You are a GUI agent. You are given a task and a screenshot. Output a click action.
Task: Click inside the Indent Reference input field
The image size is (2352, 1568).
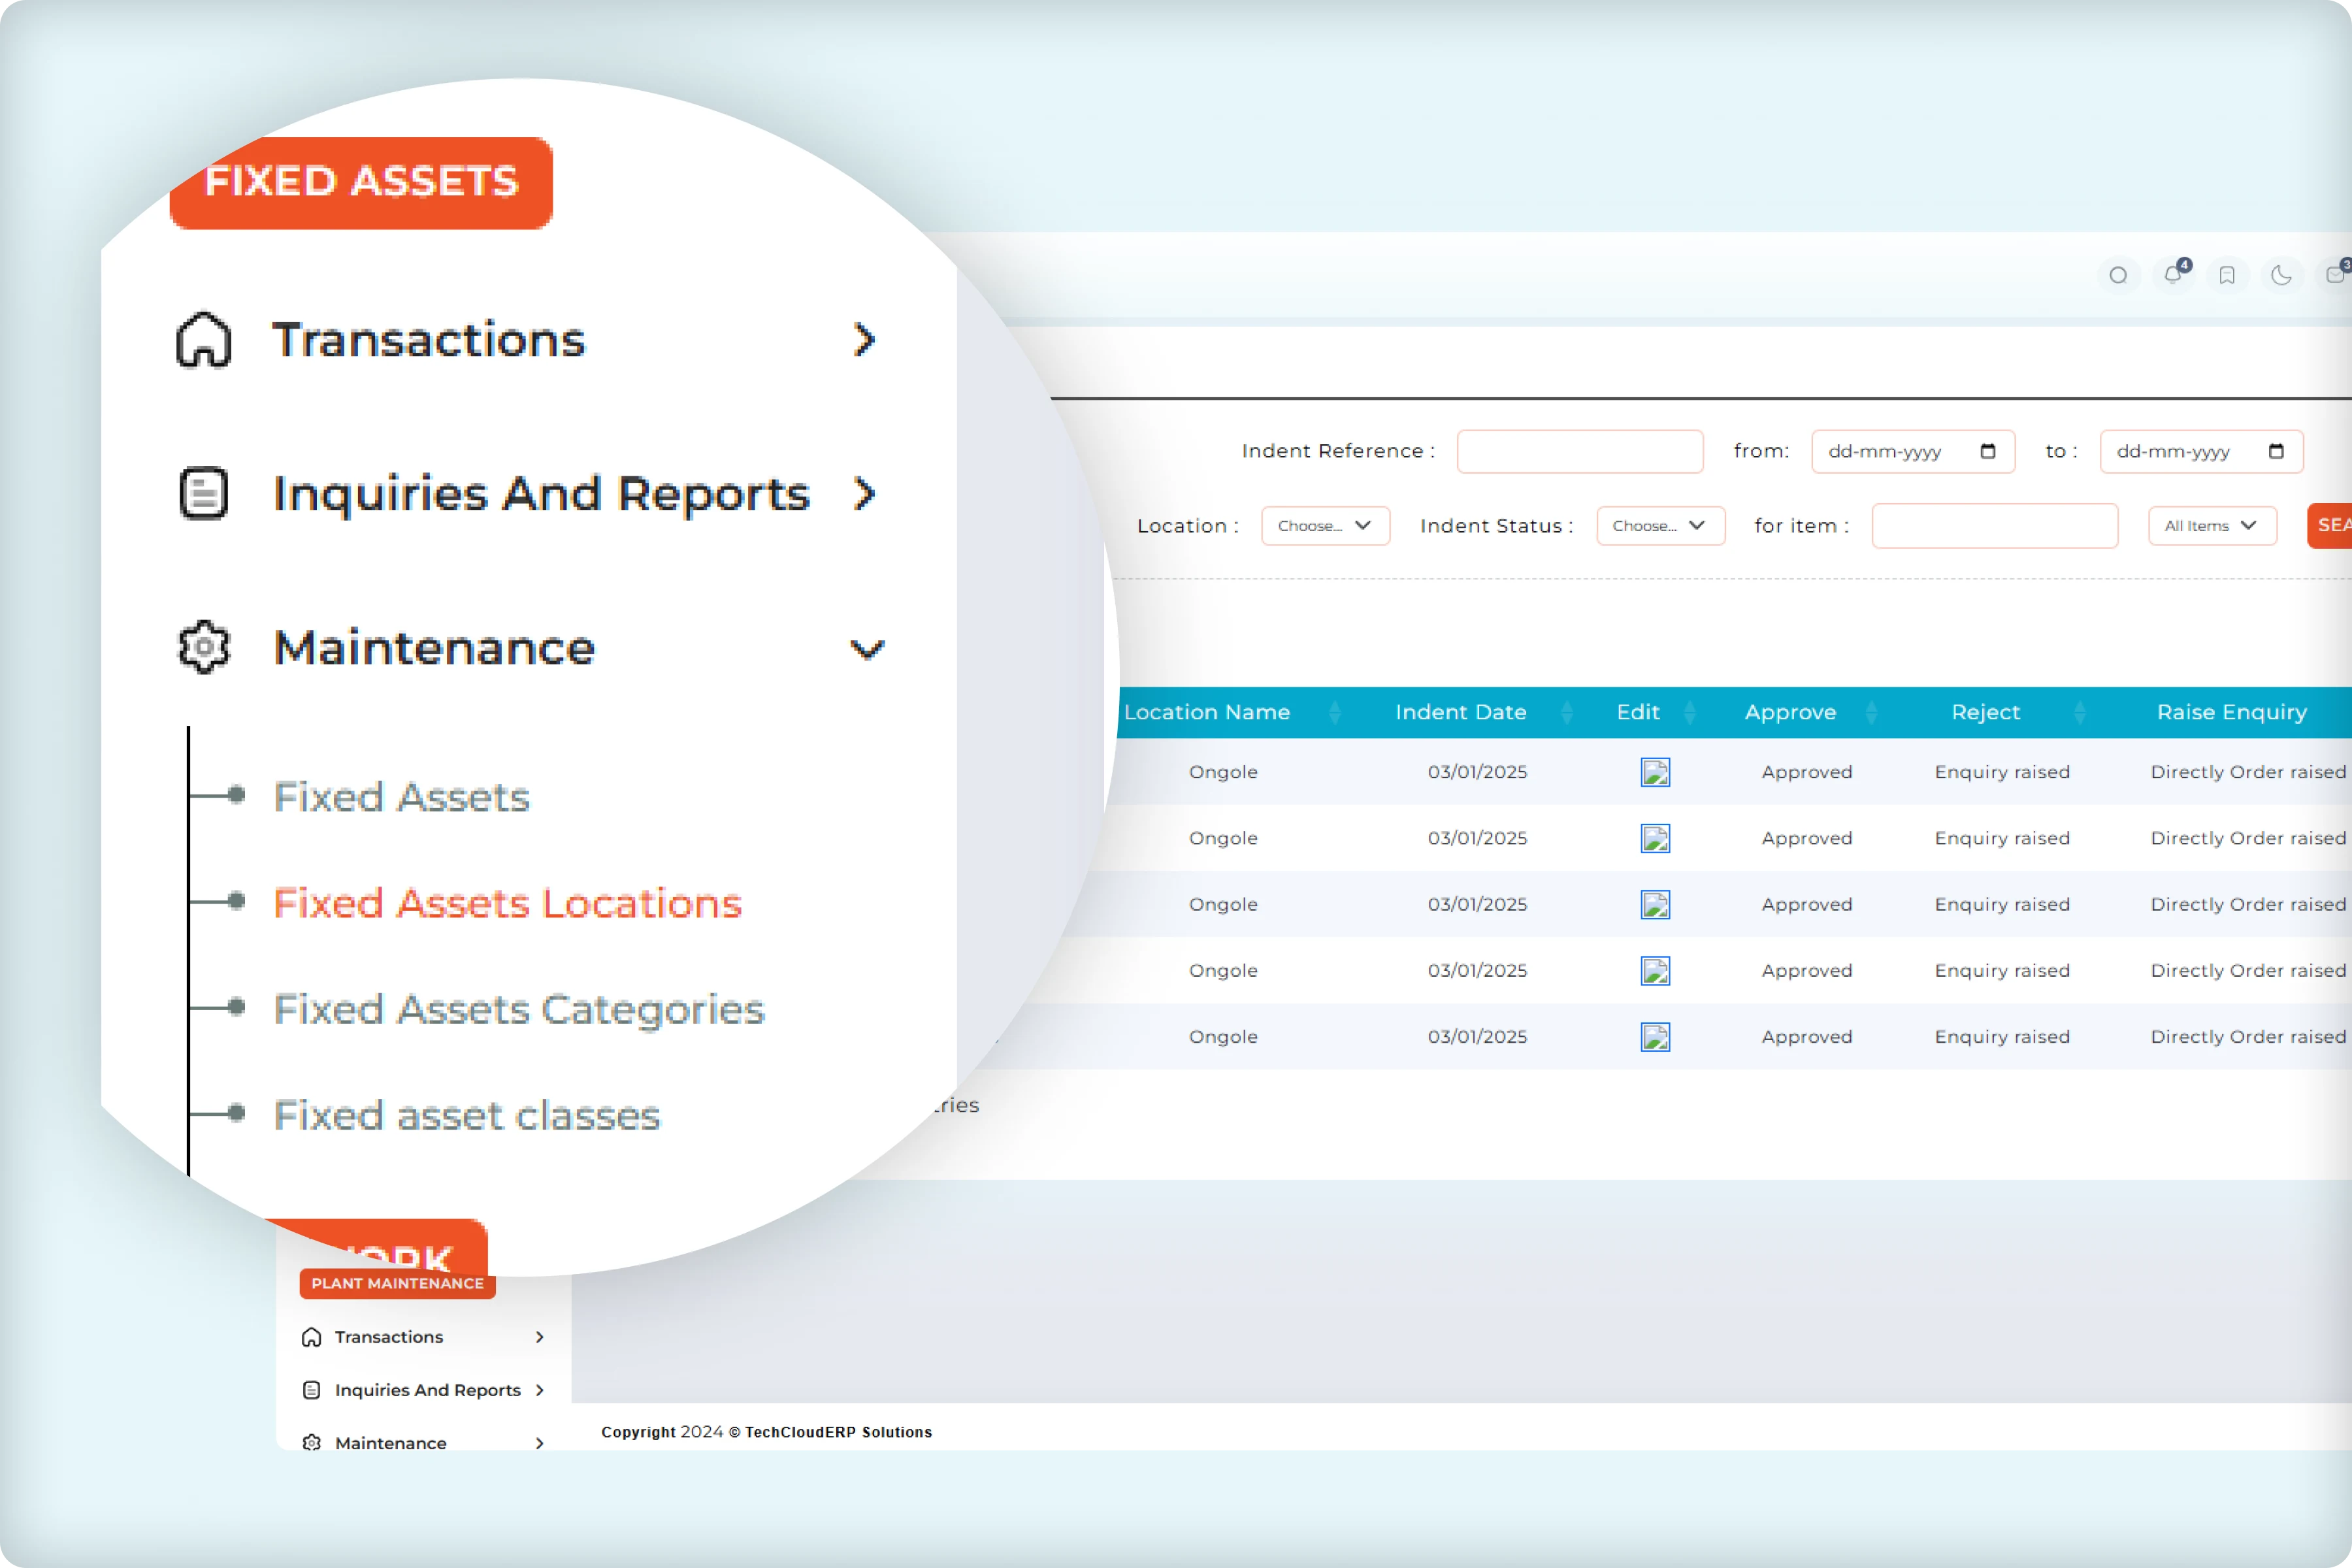1580,451
